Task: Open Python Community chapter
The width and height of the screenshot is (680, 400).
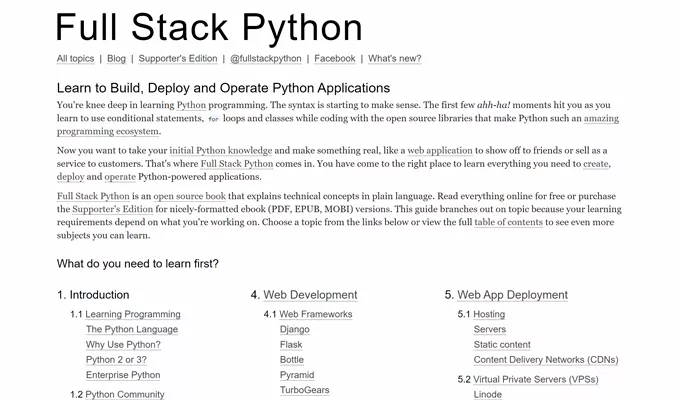Action: click(125, 394)
